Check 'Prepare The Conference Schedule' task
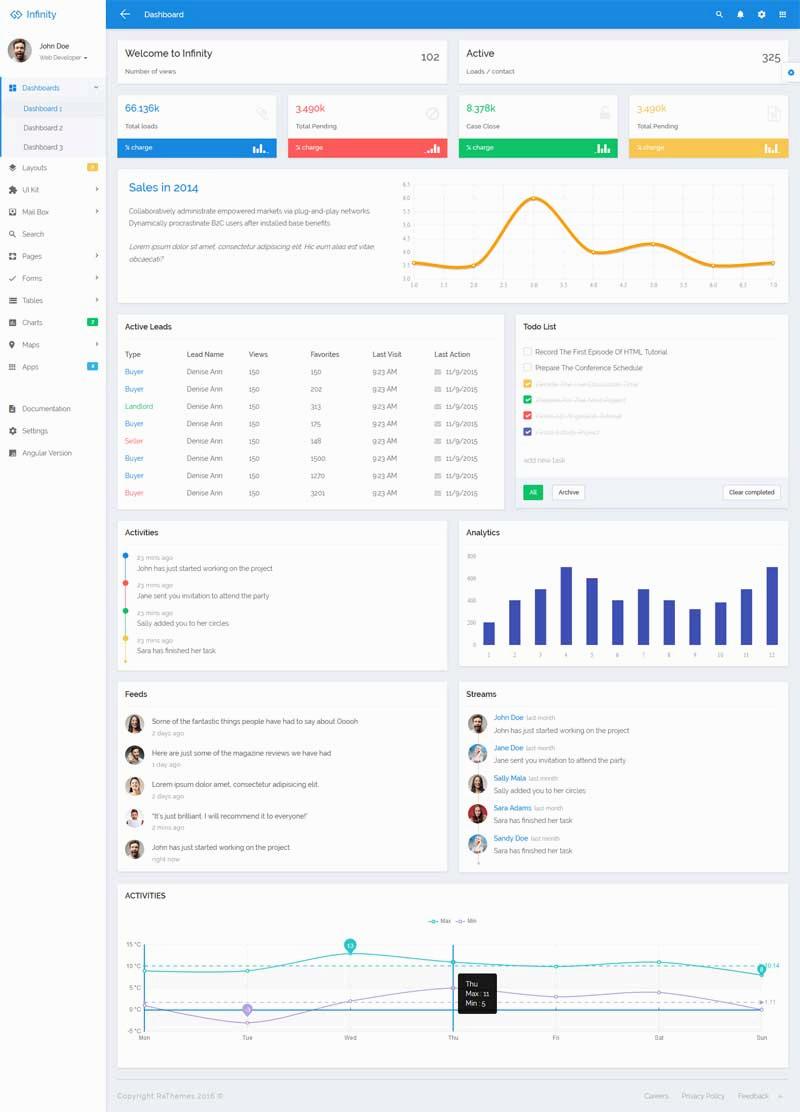 [x=528, y=368]
